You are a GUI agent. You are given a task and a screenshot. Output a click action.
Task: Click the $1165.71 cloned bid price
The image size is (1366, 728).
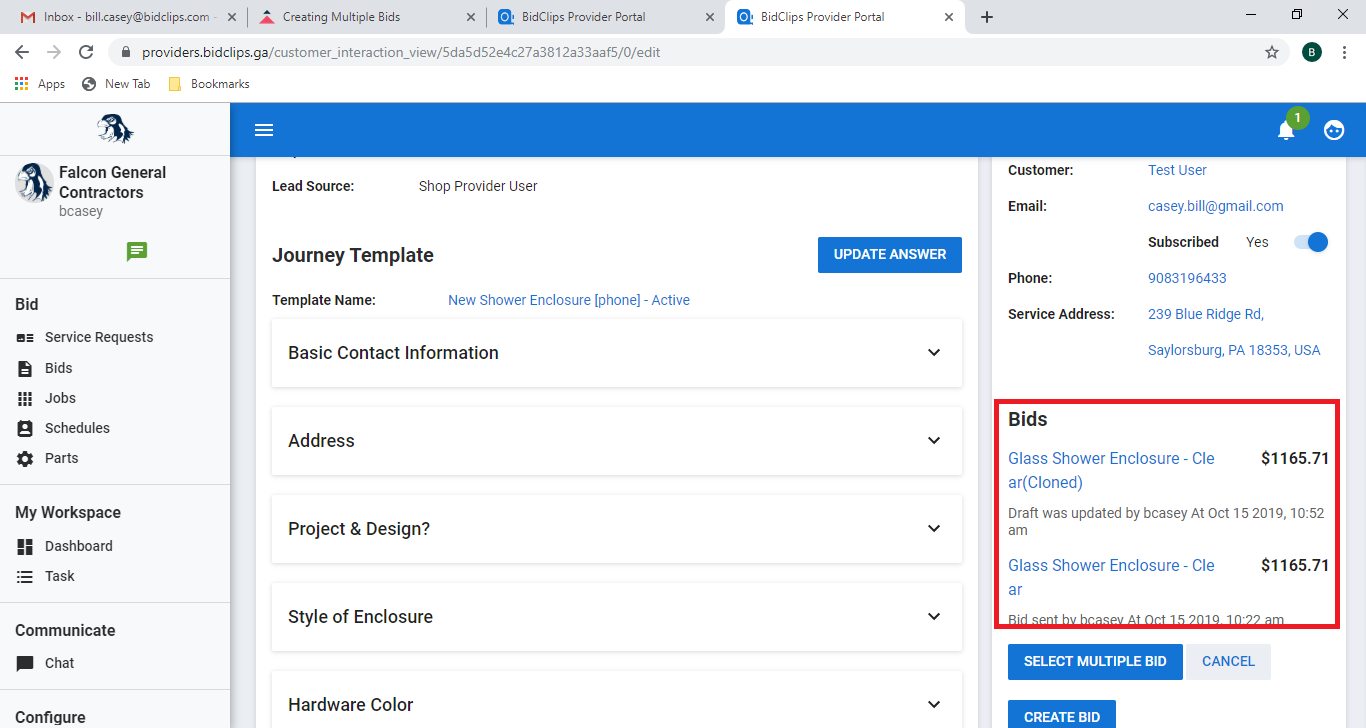tap(1295, 459)
